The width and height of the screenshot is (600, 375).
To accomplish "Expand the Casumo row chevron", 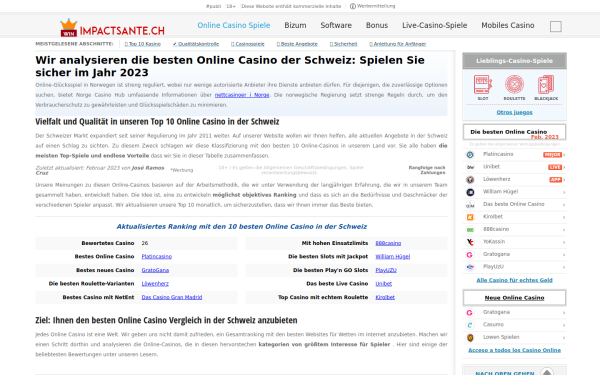I will [564, 325].
